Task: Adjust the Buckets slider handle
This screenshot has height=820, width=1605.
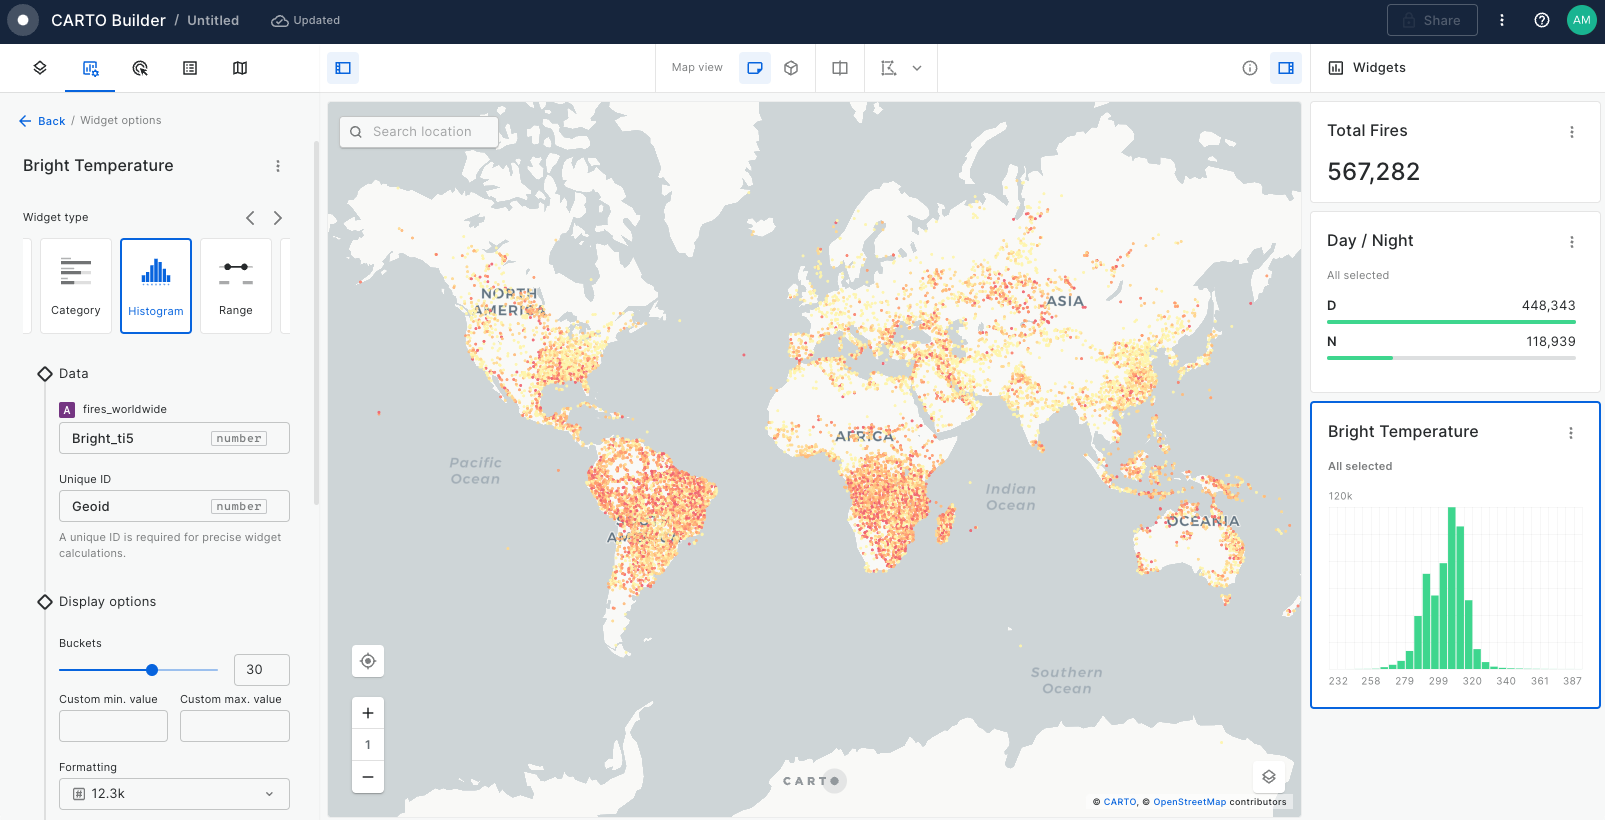Action: tap(152, 670)
